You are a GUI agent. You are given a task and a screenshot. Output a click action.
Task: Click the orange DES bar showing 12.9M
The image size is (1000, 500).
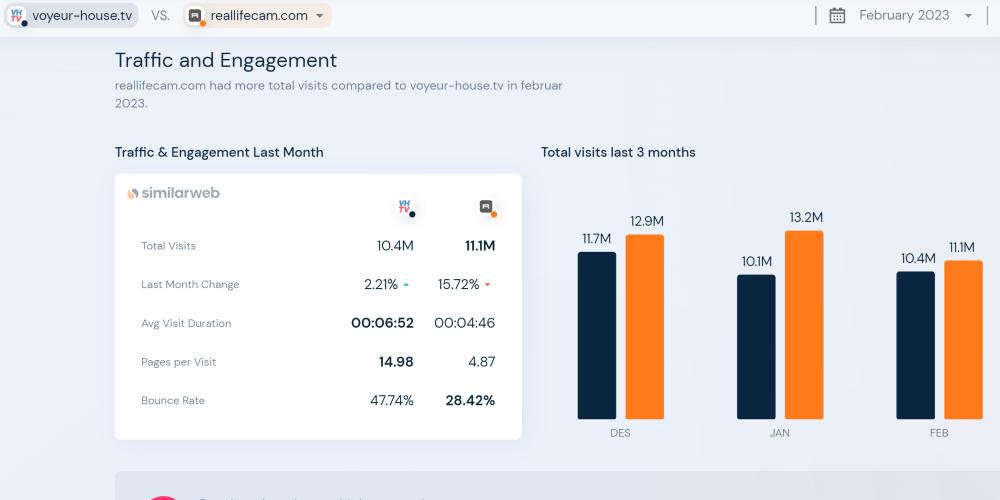(645, 327)
